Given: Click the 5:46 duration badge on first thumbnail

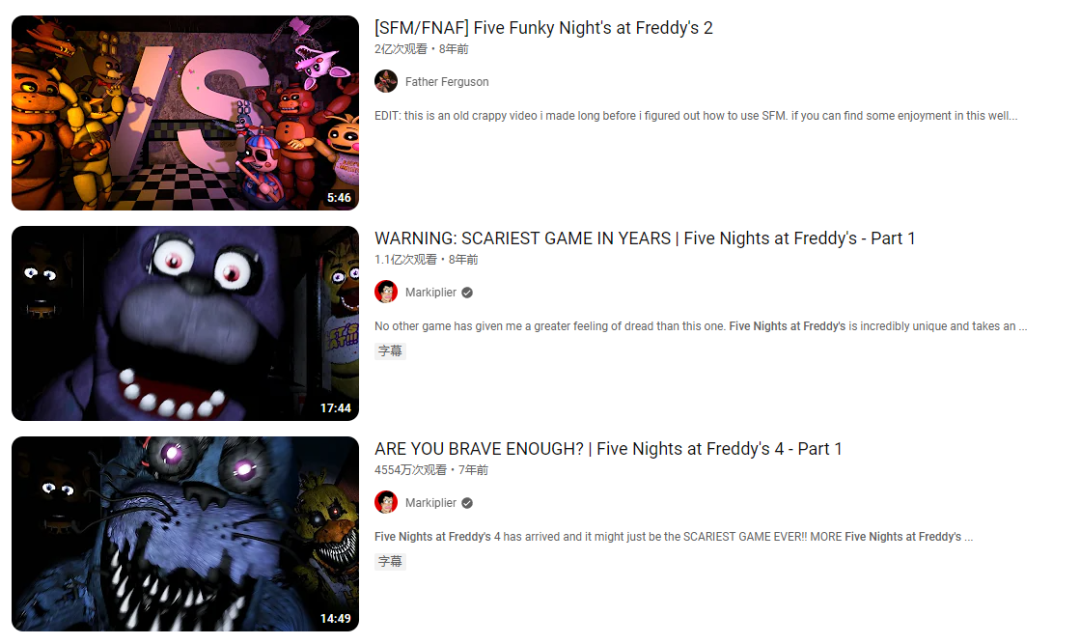Looking at the screenshot, I should pyautogui.click(x=339, y=198).
